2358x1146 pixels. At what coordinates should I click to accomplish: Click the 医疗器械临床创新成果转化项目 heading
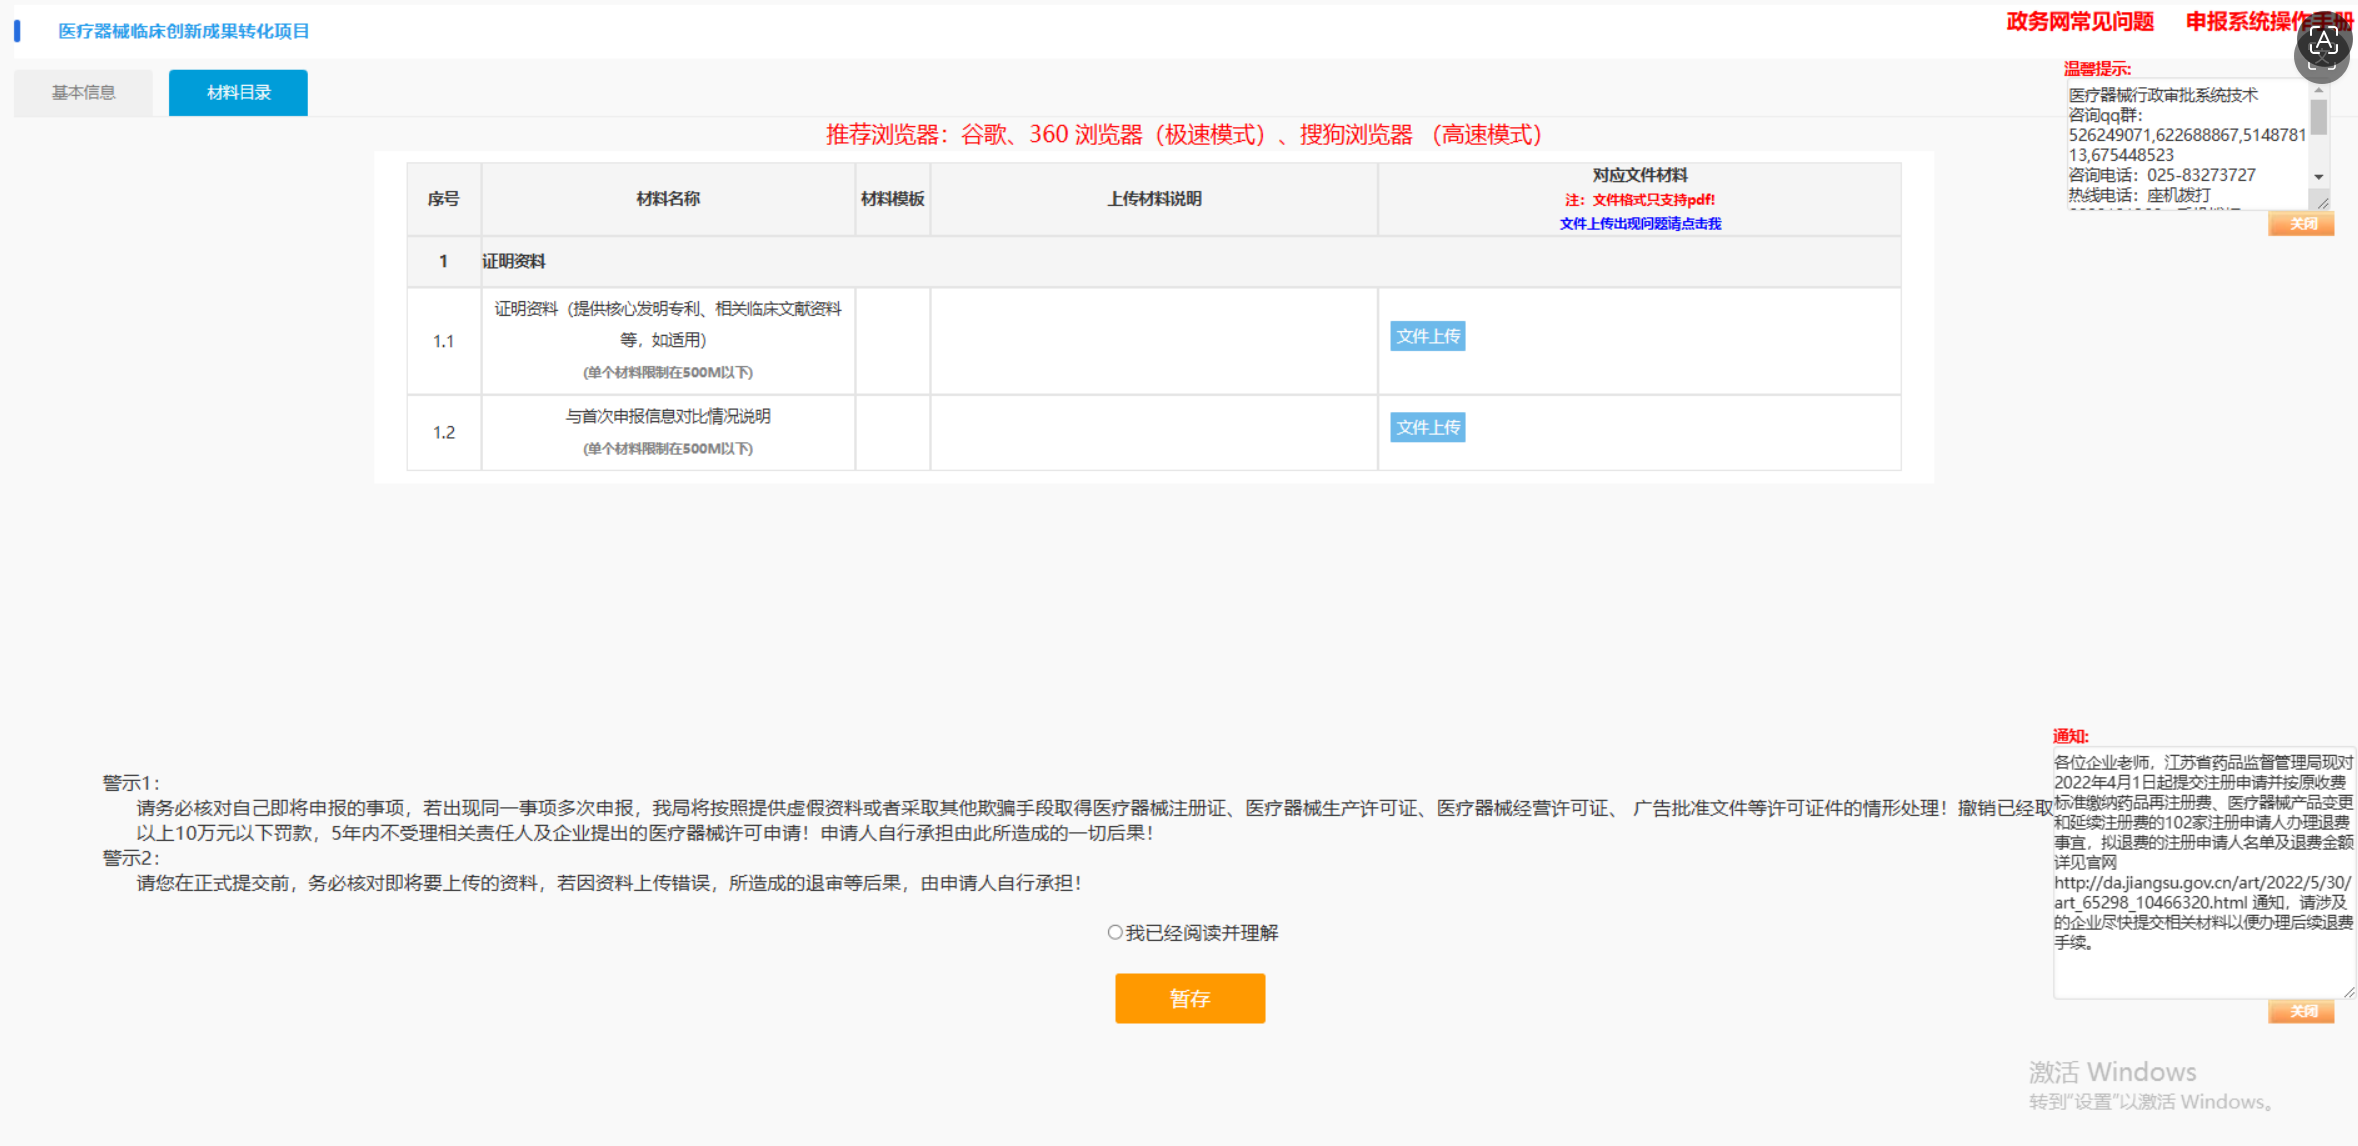[x=184, y=31]
